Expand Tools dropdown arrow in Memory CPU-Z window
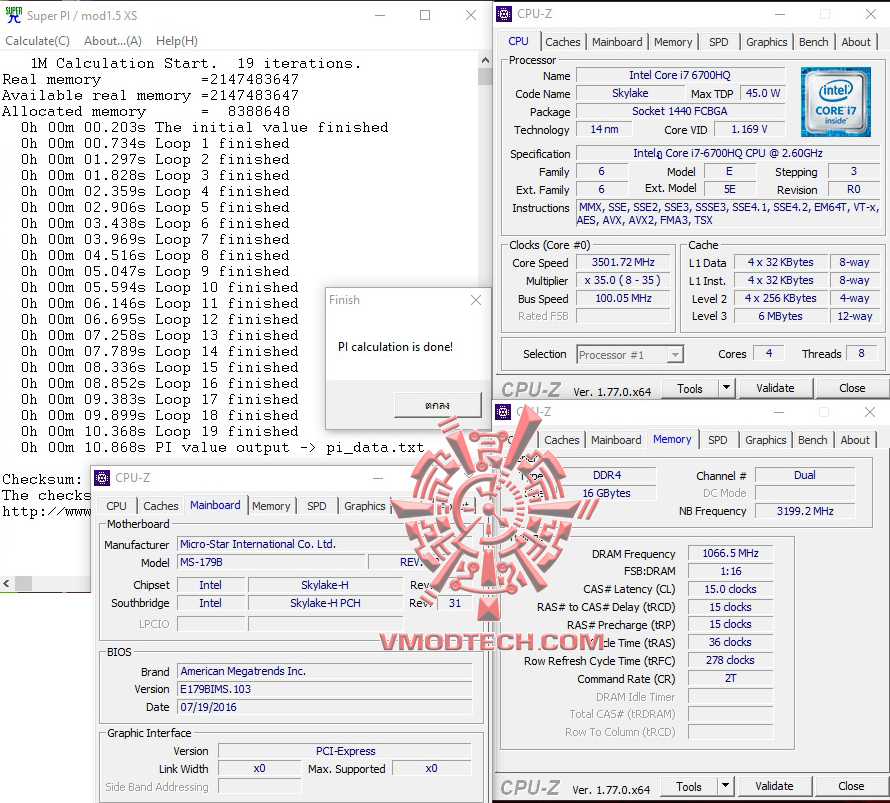 coord(725,787)
